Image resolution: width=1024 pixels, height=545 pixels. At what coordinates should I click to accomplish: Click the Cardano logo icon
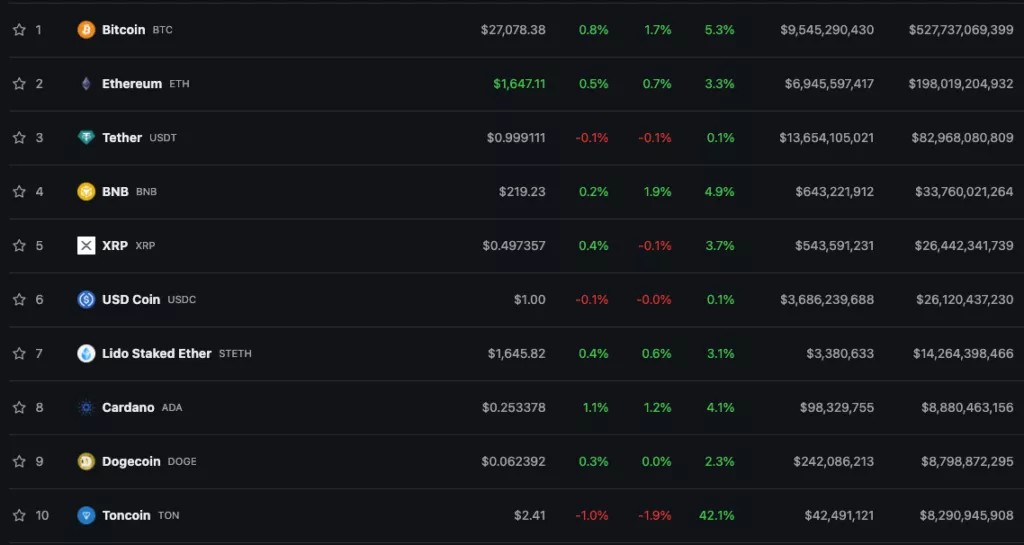(x=86, y=408)
